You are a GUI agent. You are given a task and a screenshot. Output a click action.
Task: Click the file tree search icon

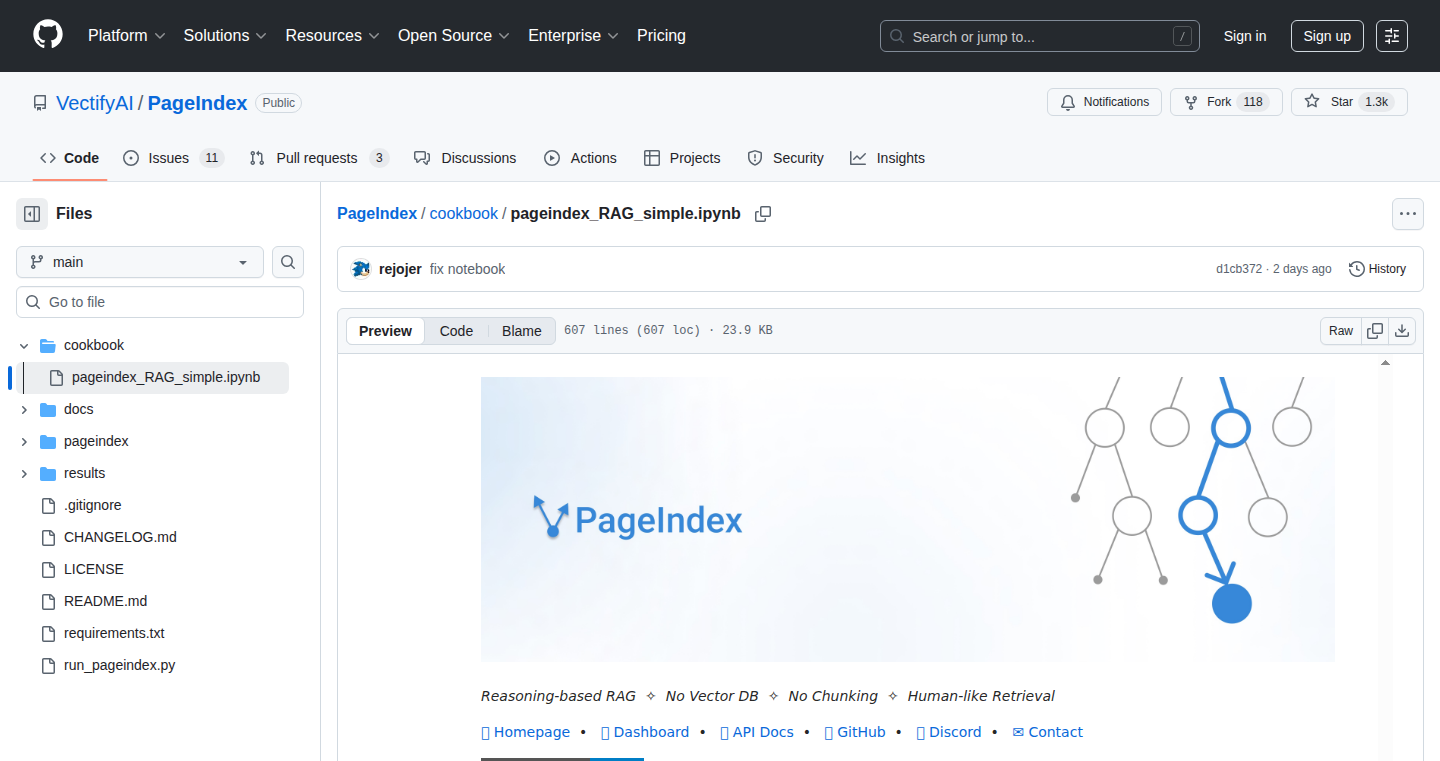(288, 262)
